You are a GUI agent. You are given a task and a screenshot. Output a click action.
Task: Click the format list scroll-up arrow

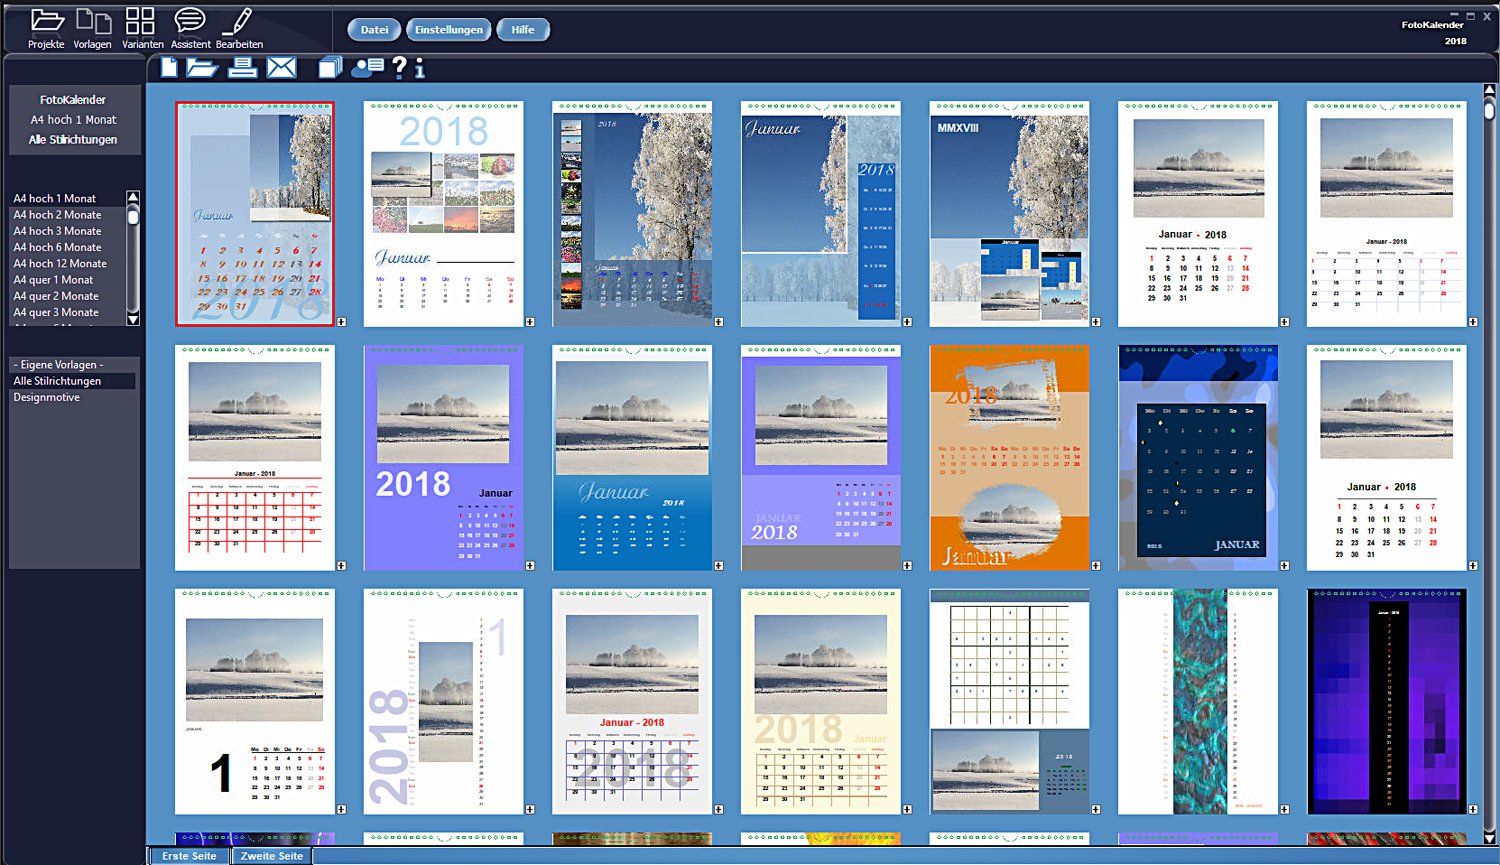click(133, 197)
